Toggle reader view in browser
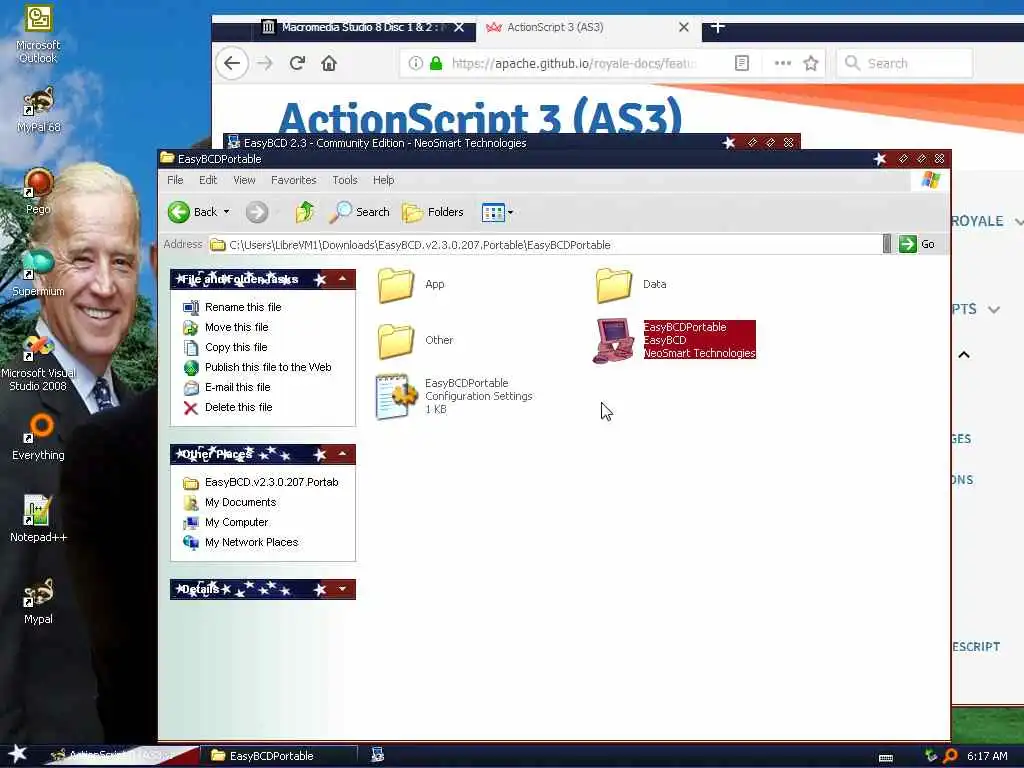Image resolution: width=1024 pixels, height=768 pixels. pyautogui.click(x=742, y=63)
